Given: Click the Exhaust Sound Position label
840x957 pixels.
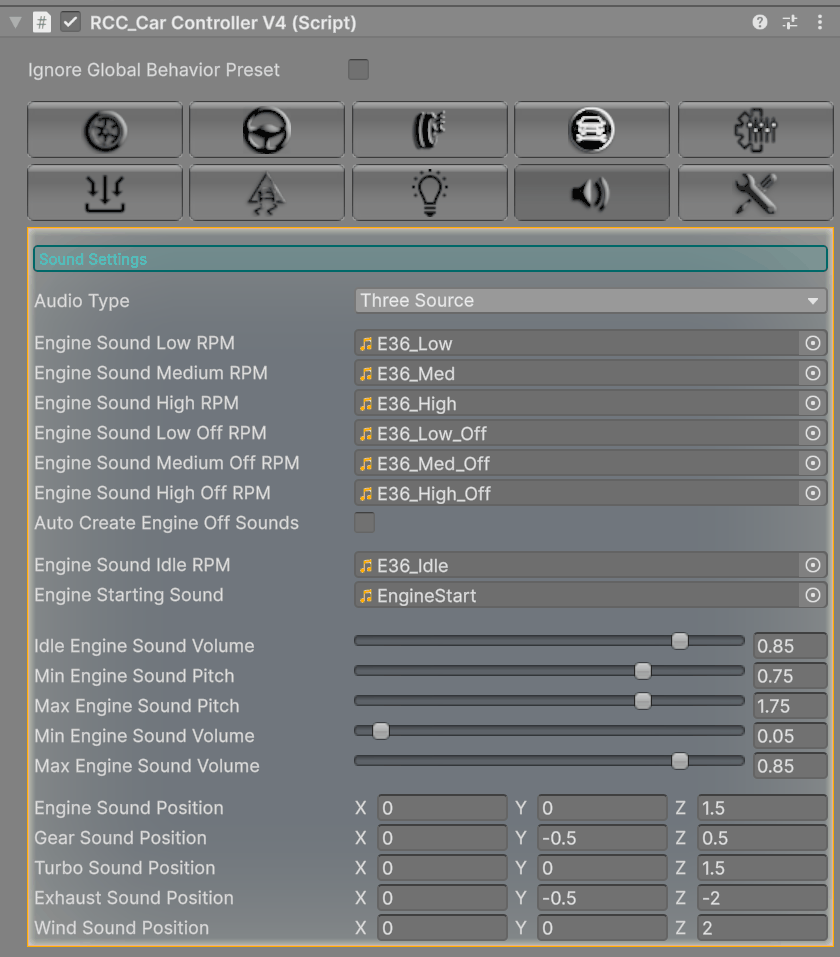Looking at the screenshot, I should (x=134, y=898).
